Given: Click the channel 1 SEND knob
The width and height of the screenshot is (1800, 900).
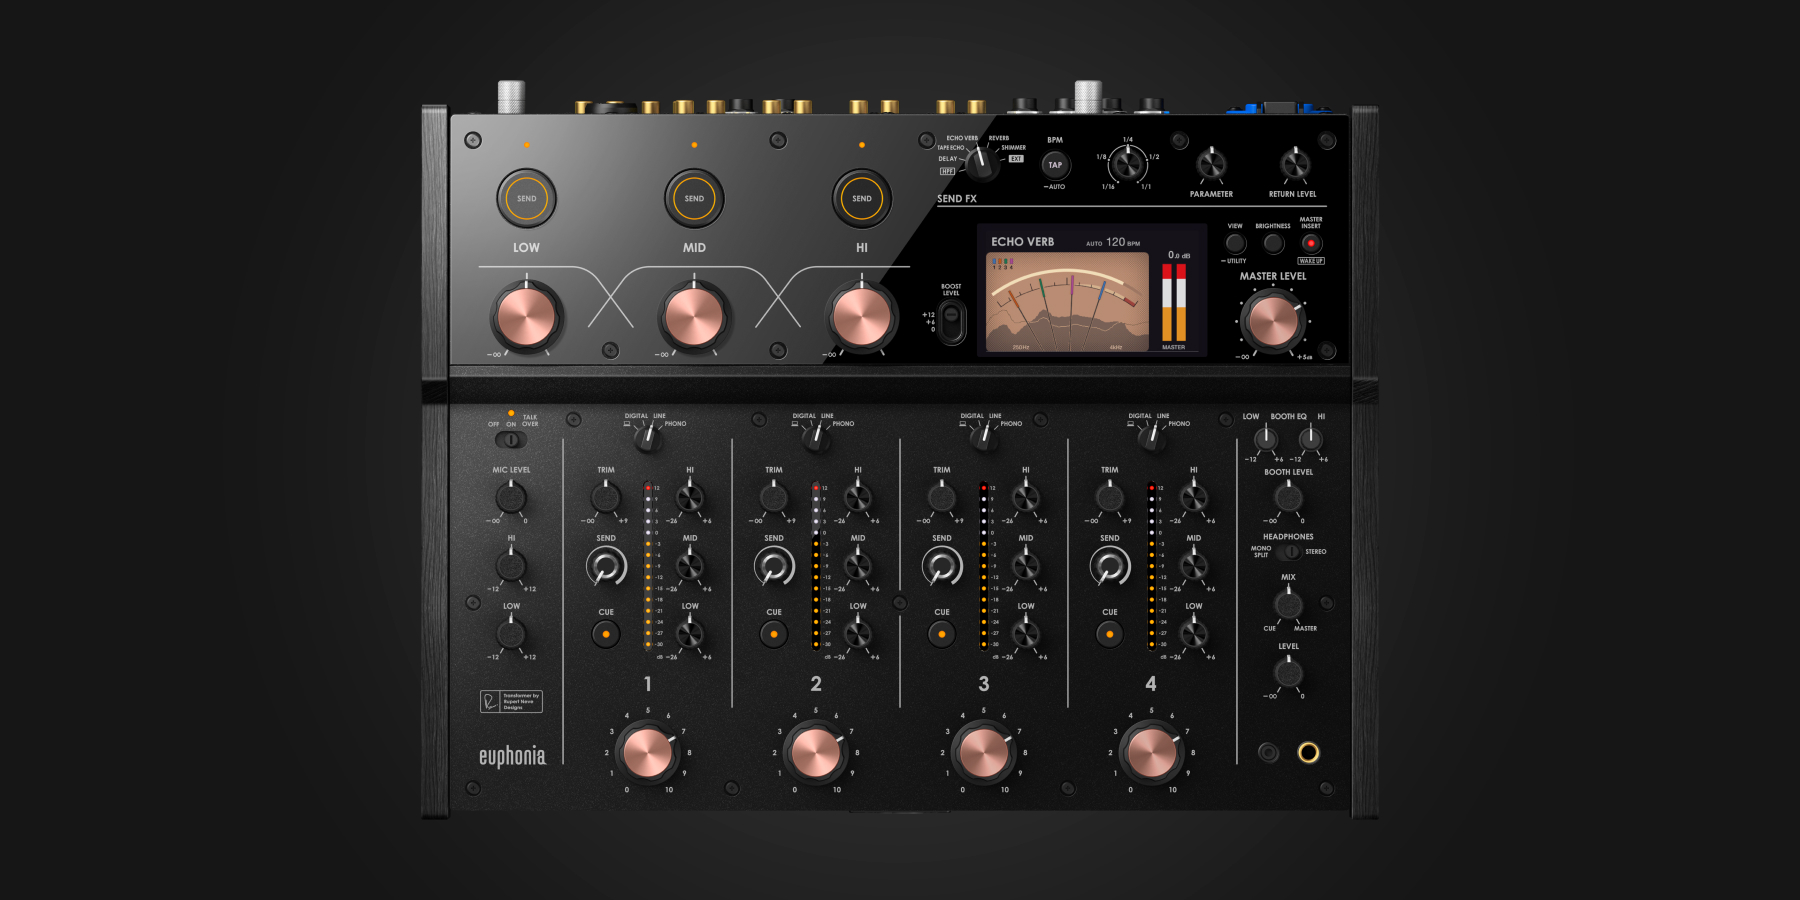Looking at the screenshot, I should click(x=606, y=567).
